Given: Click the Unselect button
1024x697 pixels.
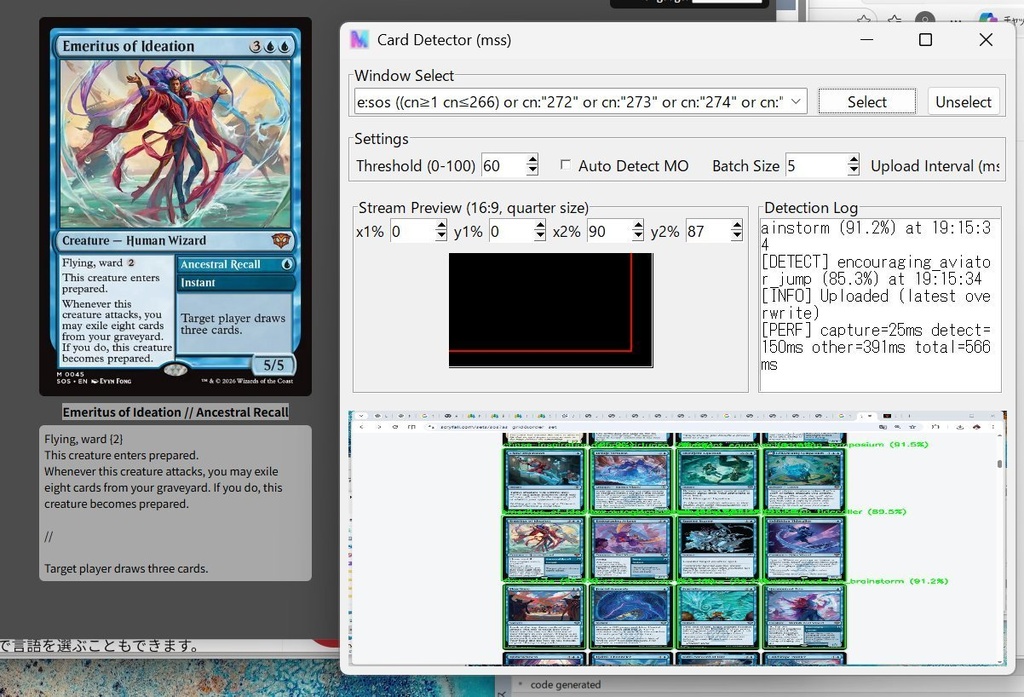Looking at the screenshot, I should pos(963,102).
